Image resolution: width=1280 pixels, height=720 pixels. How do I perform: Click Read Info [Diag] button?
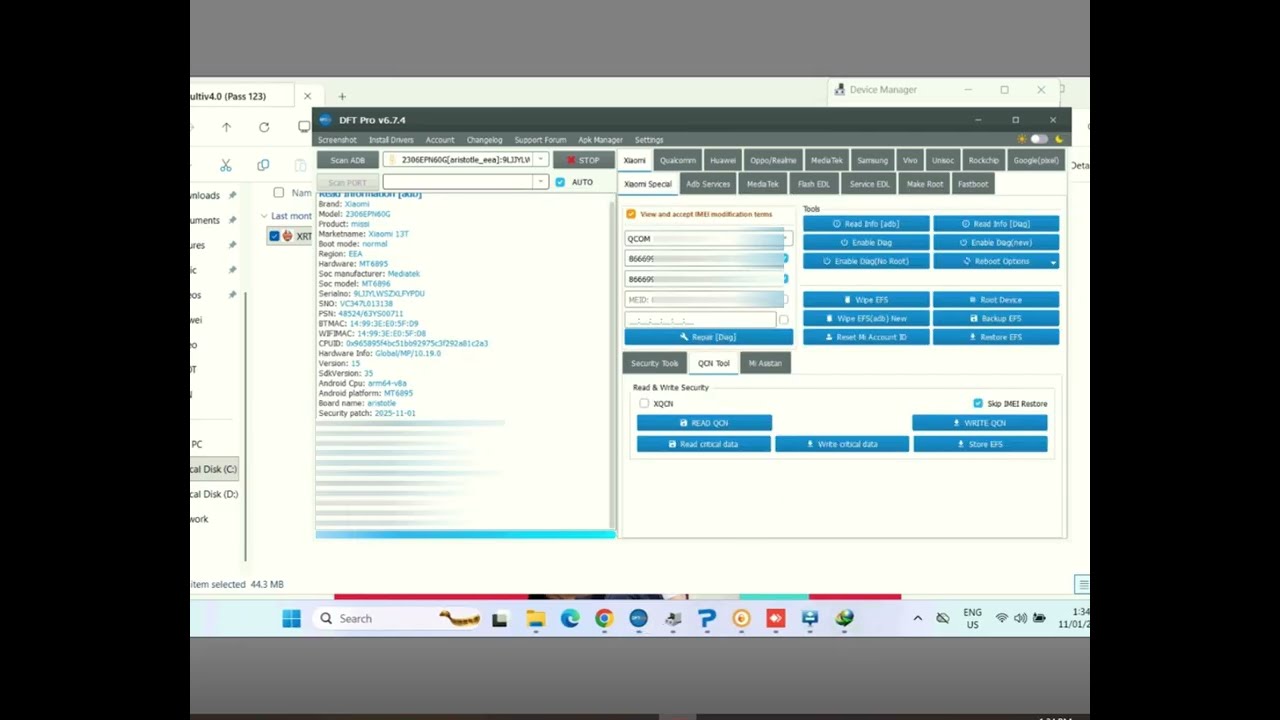pos(996,224)
